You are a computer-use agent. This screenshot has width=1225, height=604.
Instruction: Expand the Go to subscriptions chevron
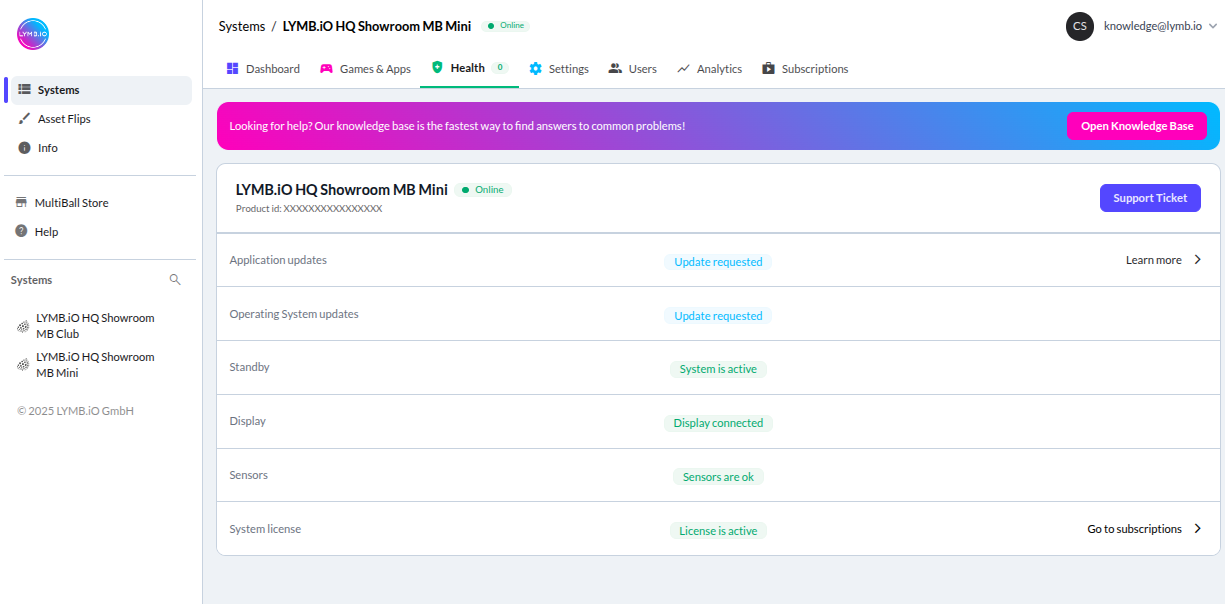point(1197,528)
